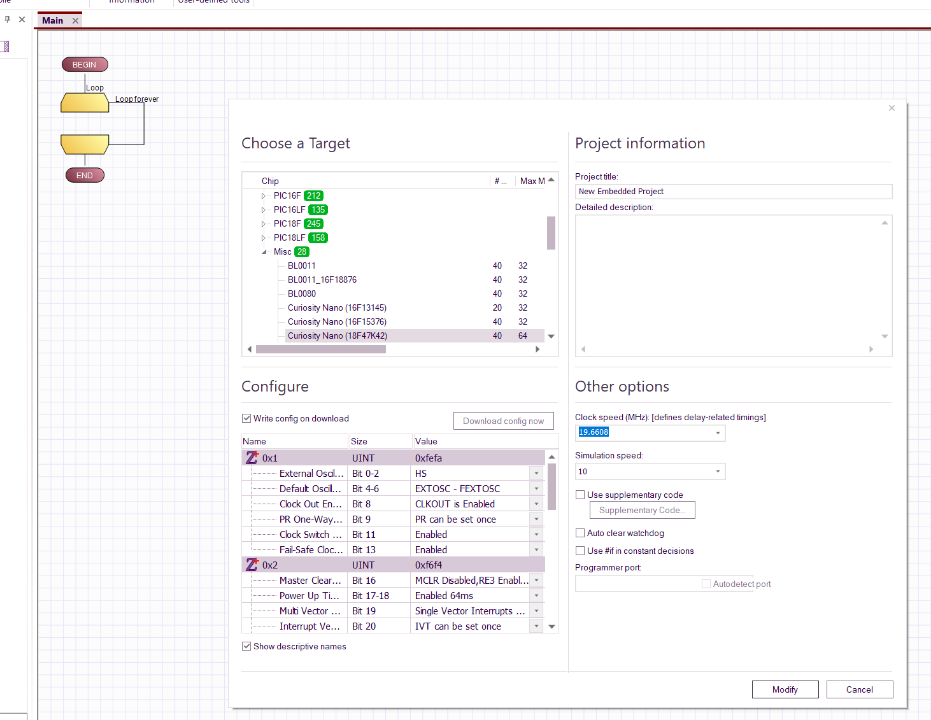Click the Detailed description text area
Screen dimensions: 931x720
[x=733, y=286]
